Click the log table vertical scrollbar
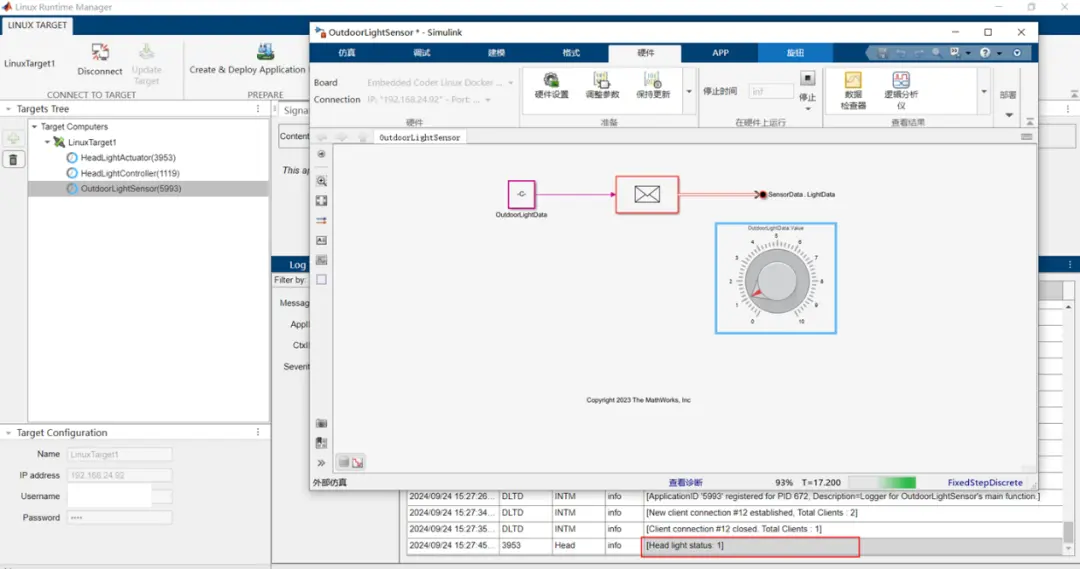 pyautogui.click(x=1068, y=530)
